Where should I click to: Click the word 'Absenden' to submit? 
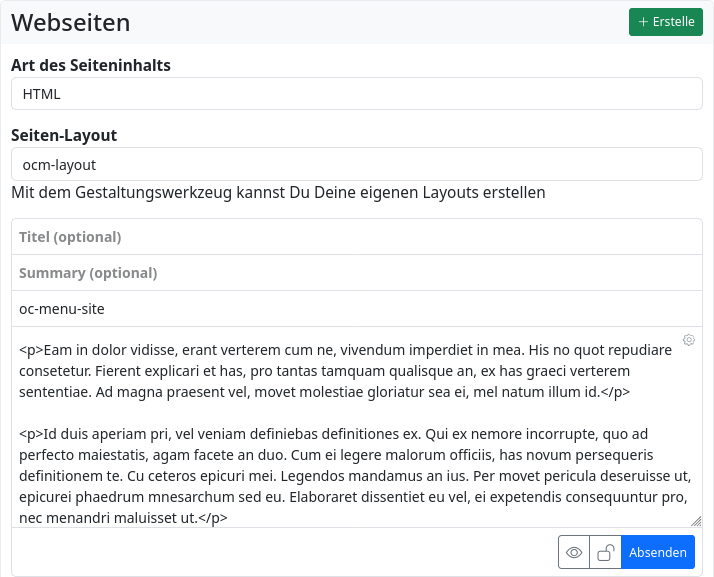point(657,552)
